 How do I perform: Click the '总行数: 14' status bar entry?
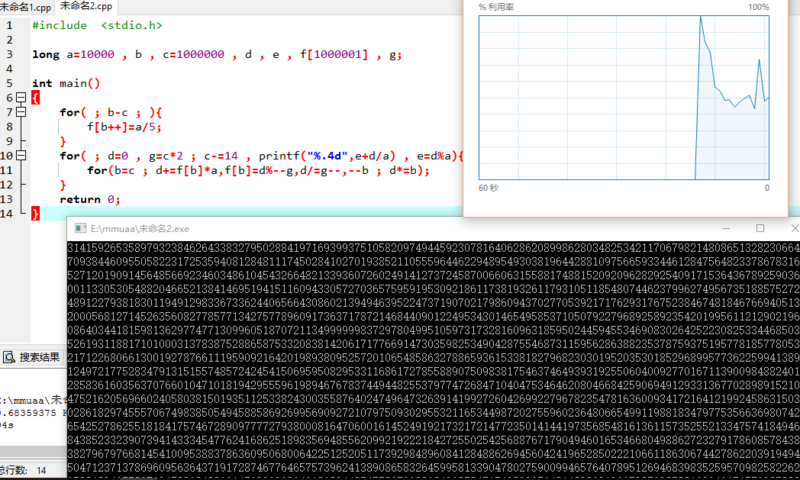click(x=23, y=470)
